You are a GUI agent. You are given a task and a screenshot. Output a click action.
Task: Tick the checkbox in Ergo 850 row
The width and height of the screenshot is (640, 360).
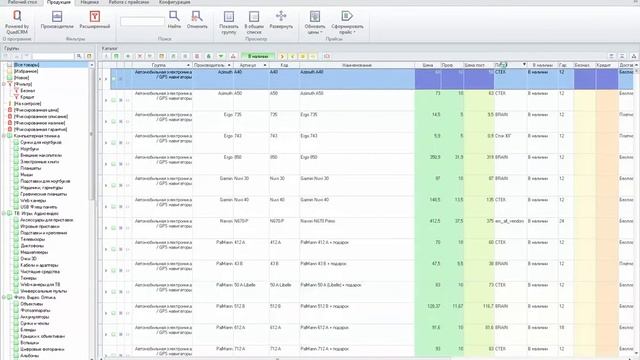tap(114, 164)
